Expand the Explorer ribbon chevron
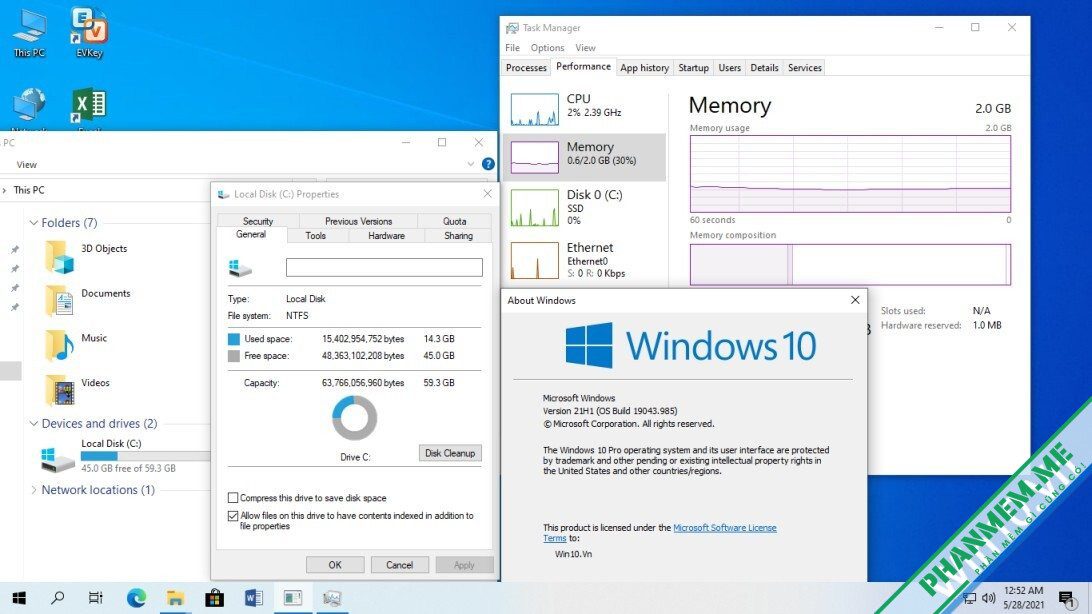 pos(471,164)
